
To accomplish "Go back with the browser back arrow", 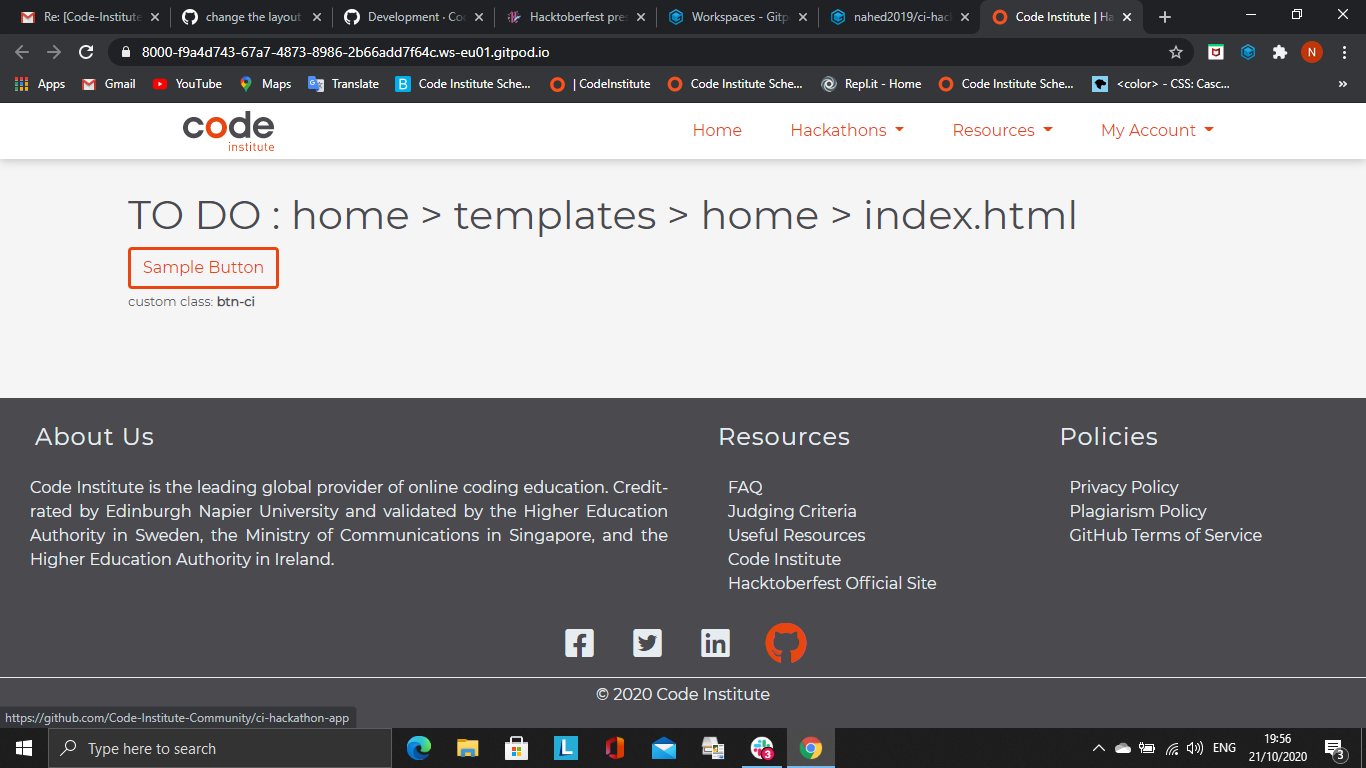I will click(22, 52).
